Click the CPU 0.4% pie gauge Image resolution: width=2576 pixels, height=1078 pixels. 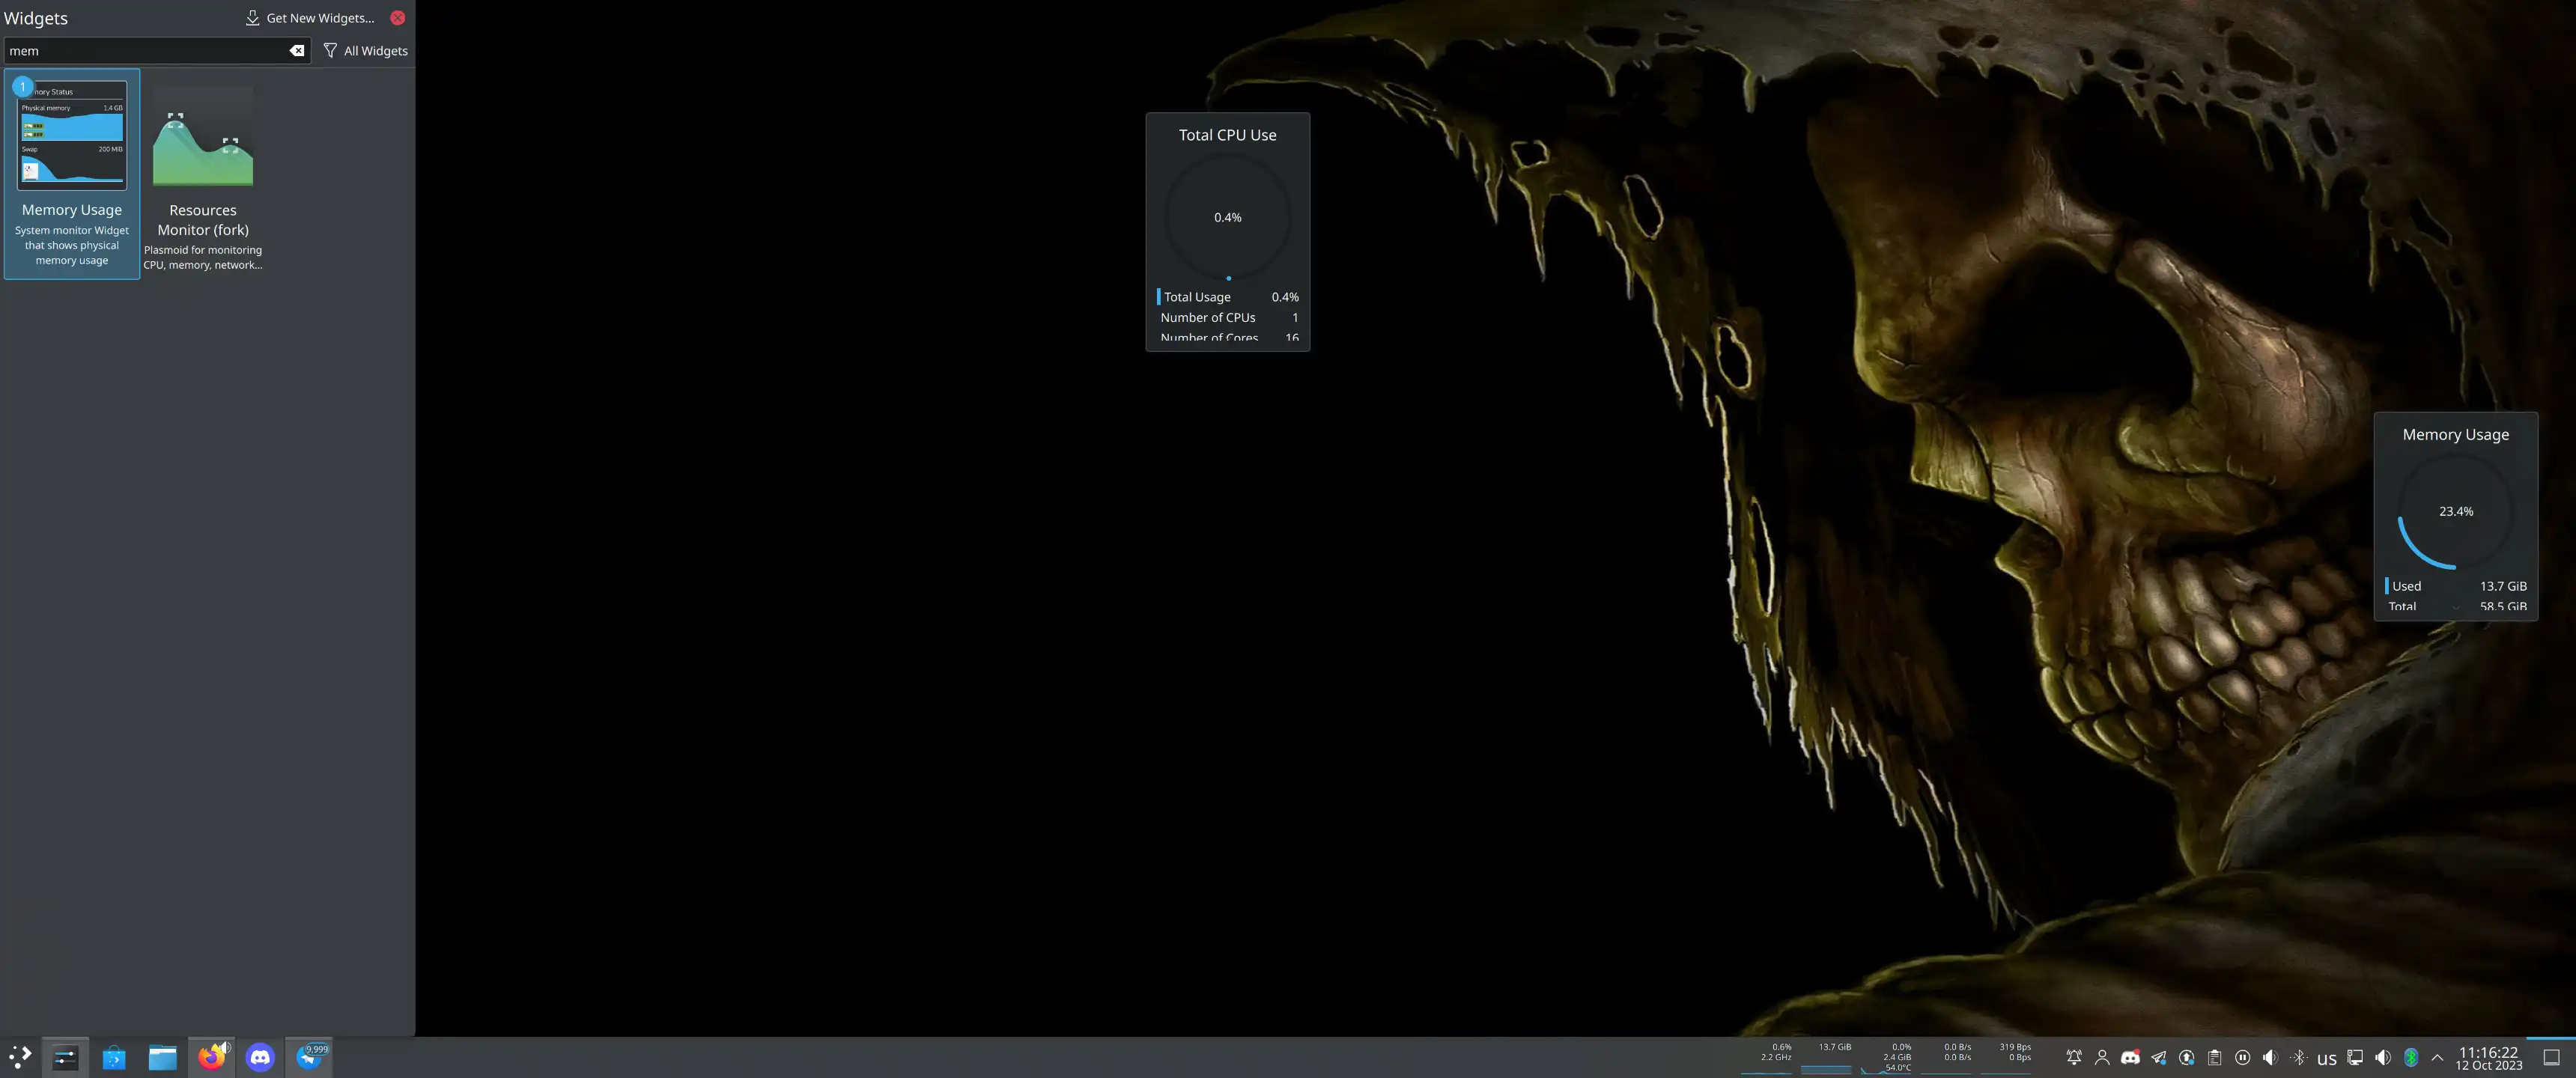[x=1228, y=217]
